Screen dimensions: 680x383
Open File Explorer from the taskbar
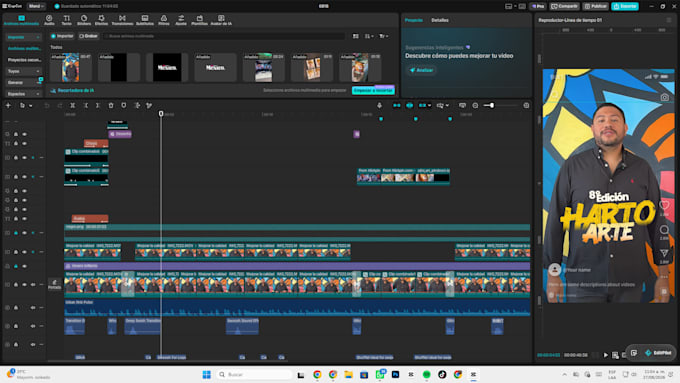tap(348, 374)
